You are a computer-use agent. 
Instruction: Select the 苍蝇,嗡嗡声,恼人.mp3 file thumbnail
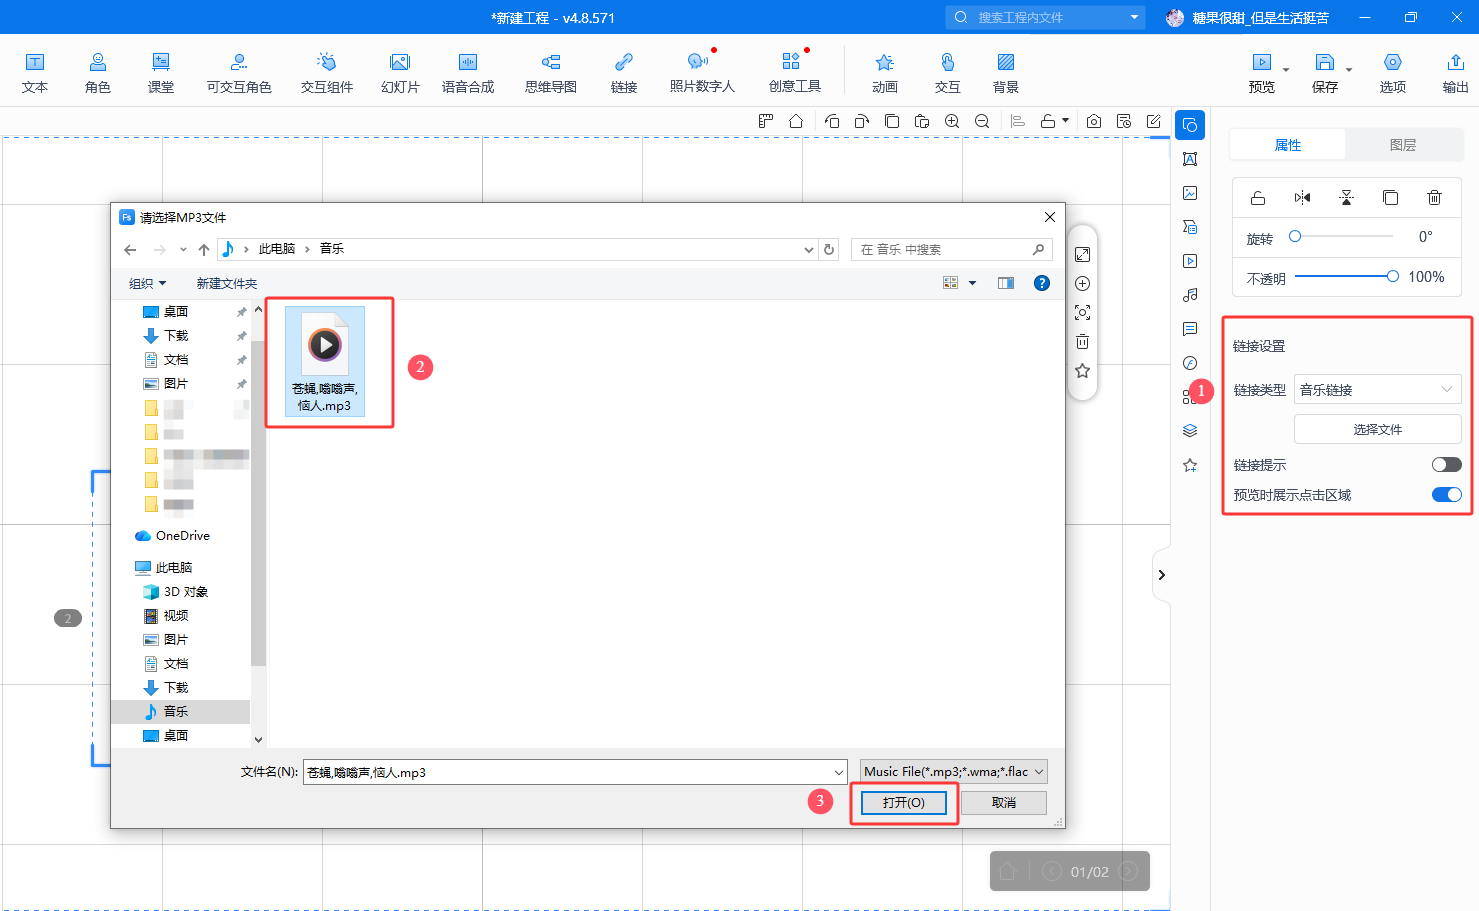[x=325, y=360]
